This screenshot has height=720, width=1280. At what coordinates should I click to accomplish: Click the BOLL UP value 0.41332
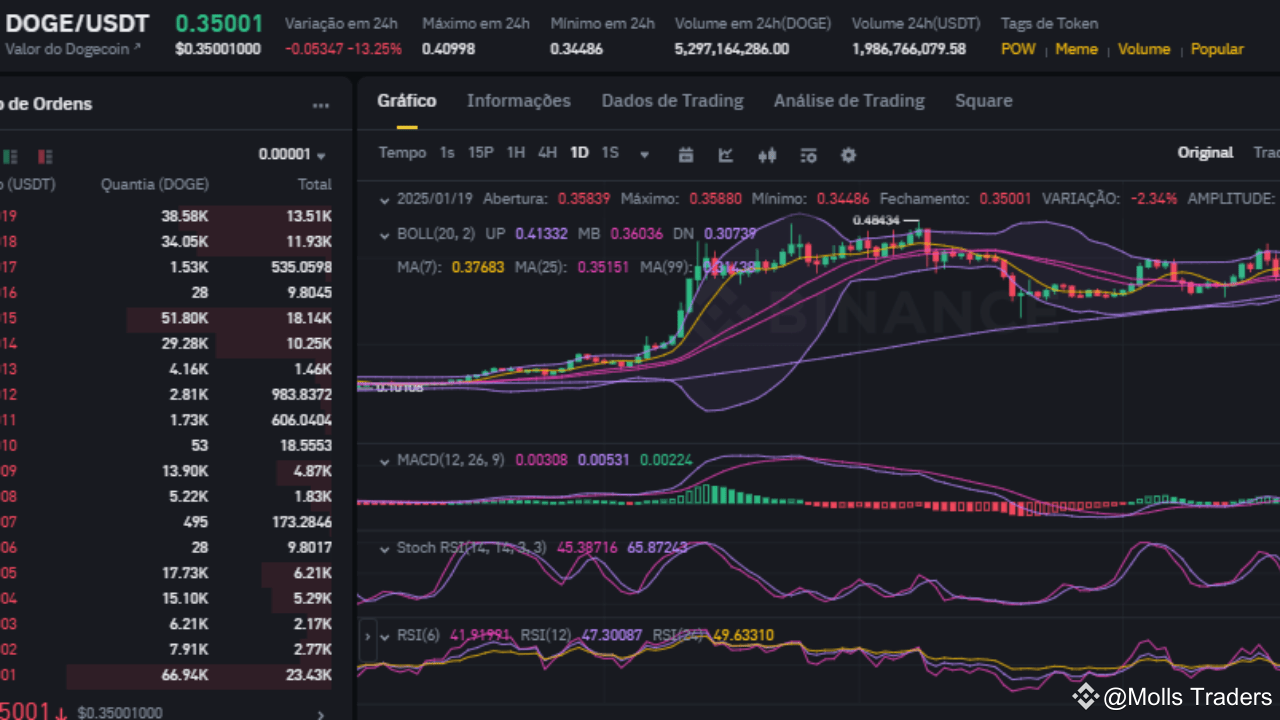(x=541, y=234)
